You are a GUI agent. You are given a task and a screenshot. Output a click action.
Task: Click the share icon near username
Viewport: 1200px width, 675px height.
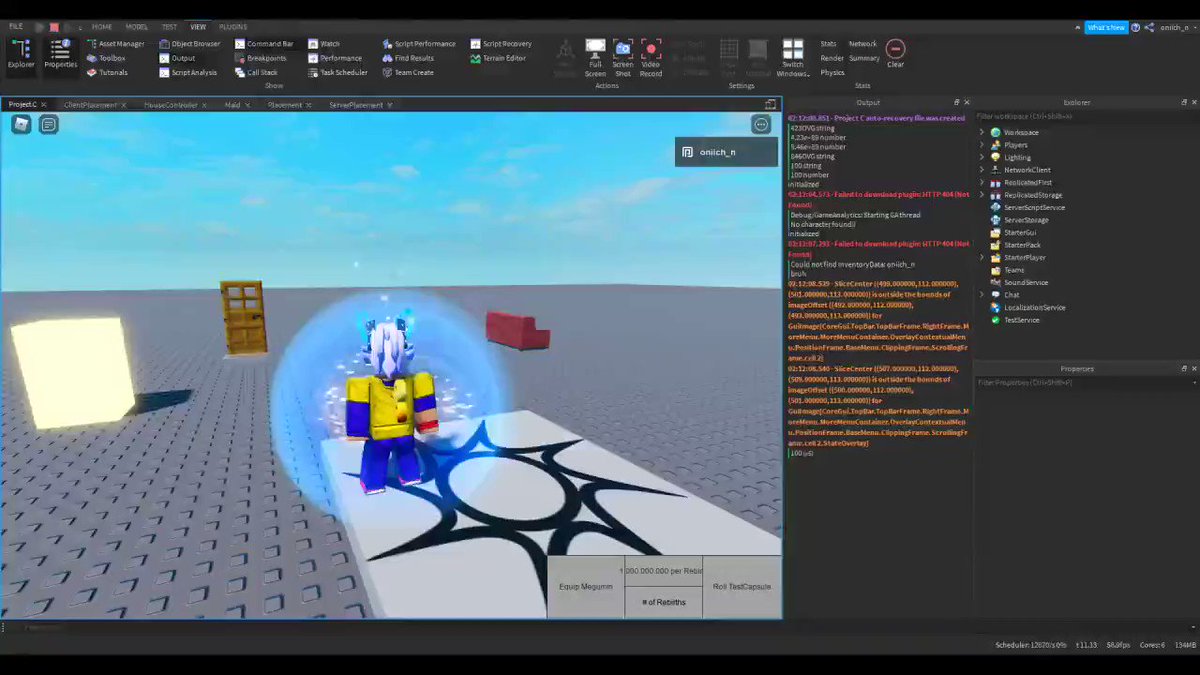pyautogui.click(x=1150, y=28)
